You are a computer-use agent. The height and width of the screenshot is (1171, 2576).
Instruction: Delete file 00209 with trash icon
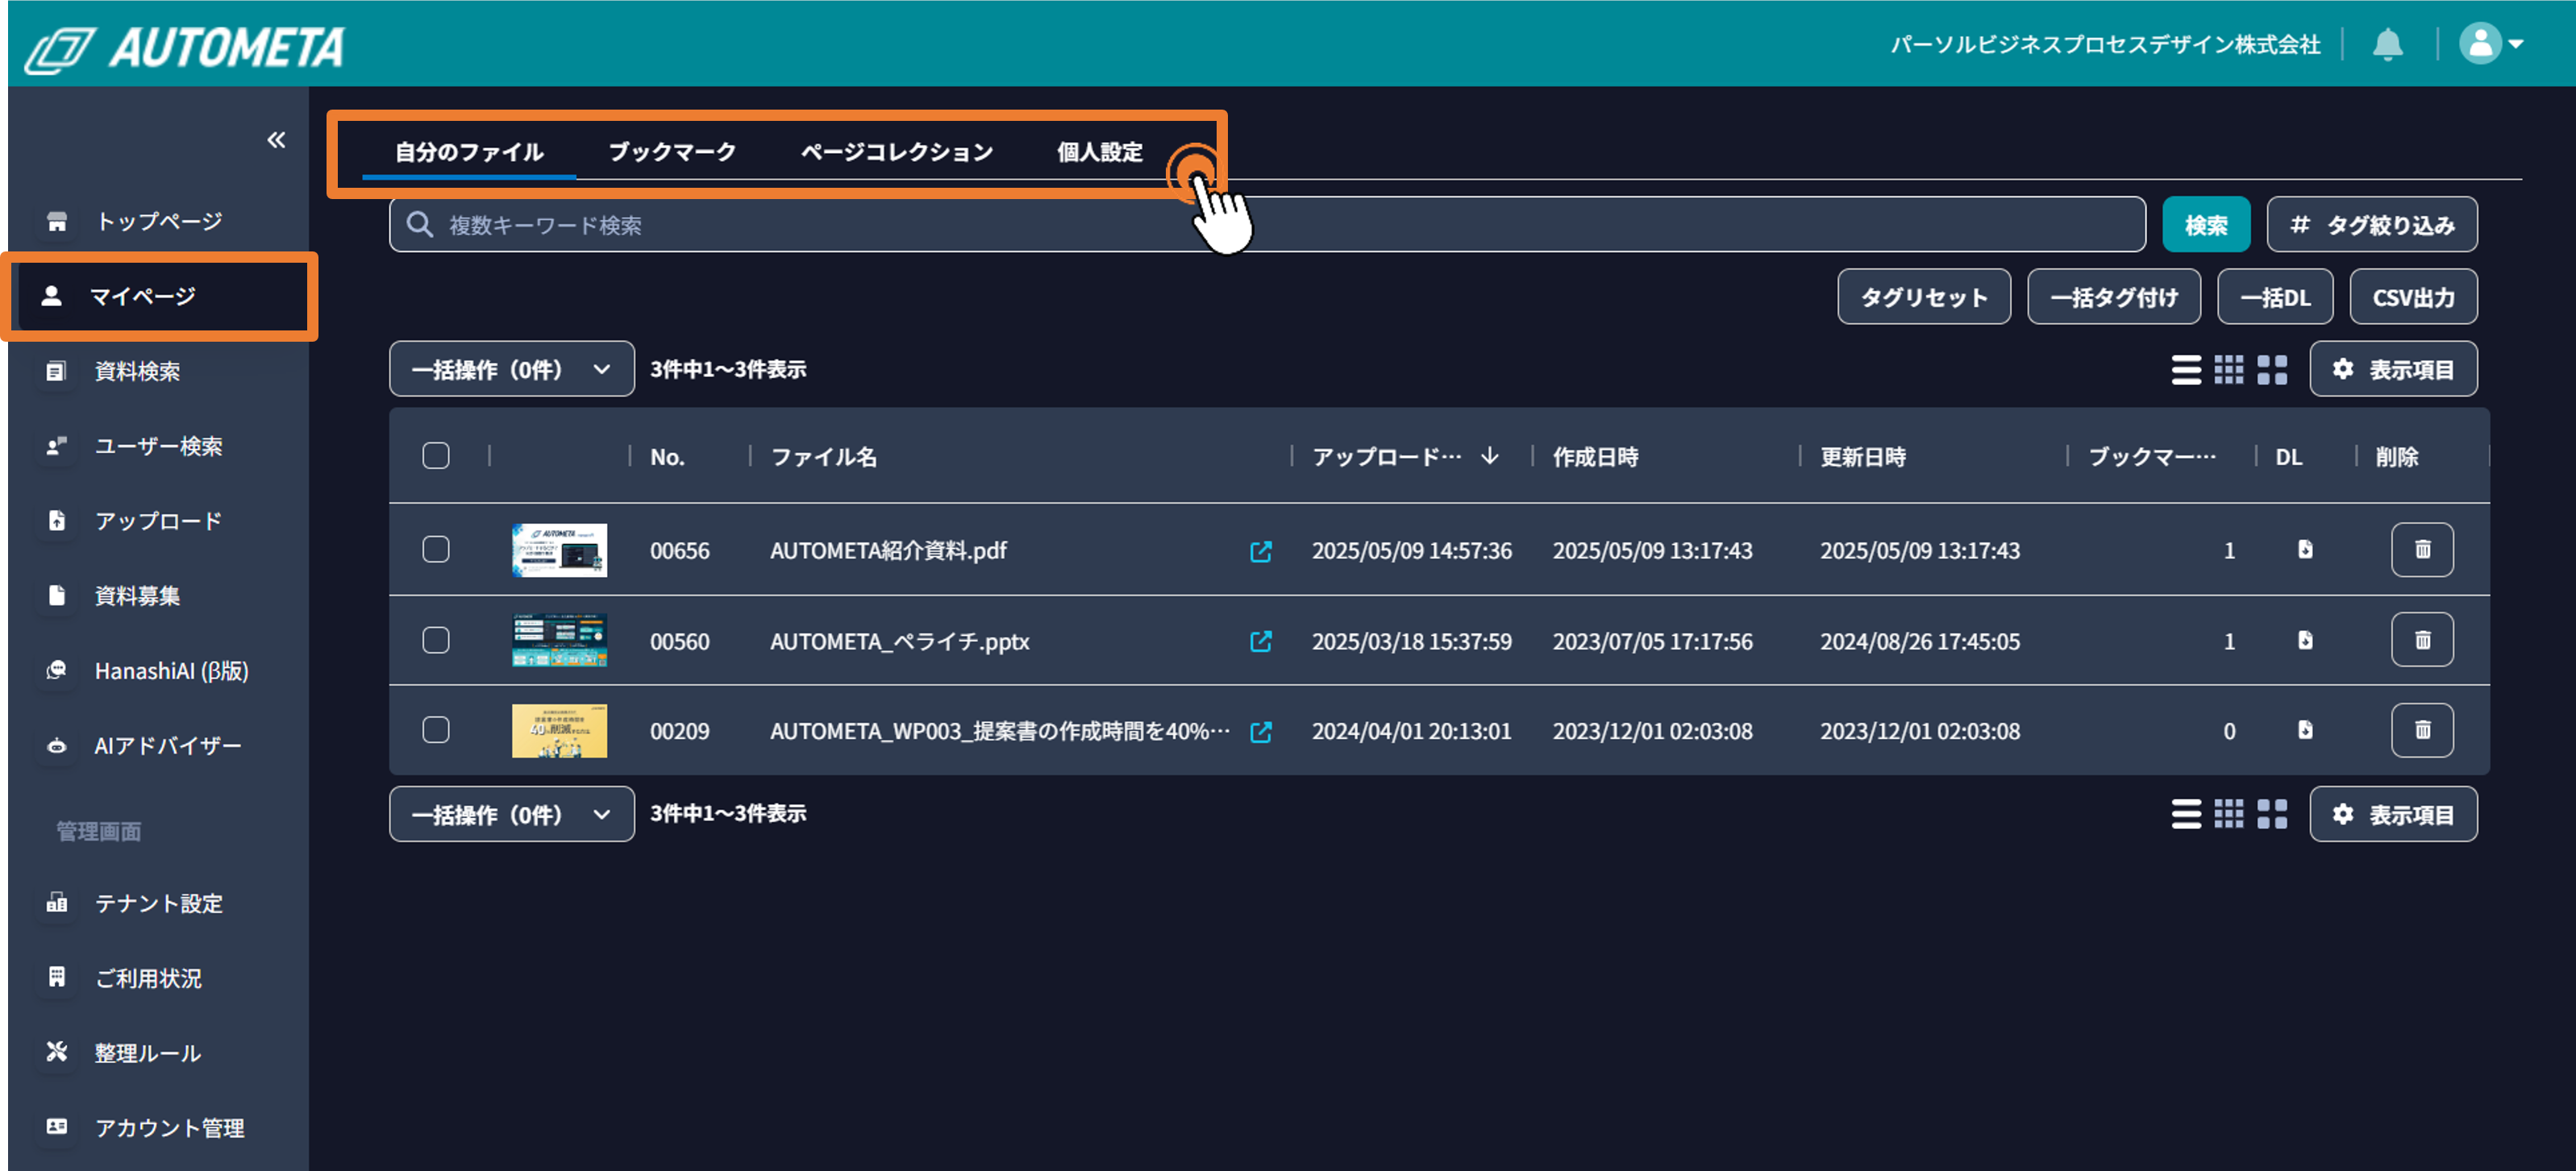pos(2422,730)
